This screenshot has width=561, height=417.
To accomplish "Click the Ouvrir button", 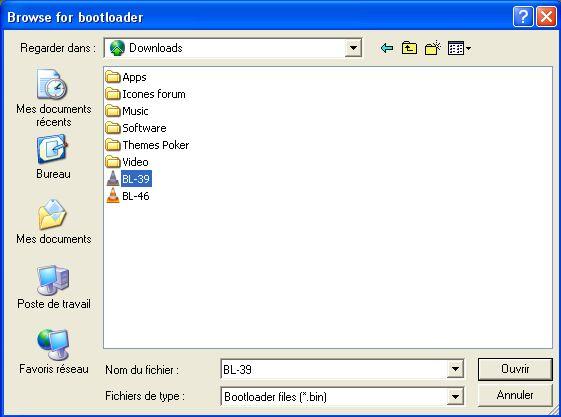I will 515,369.
